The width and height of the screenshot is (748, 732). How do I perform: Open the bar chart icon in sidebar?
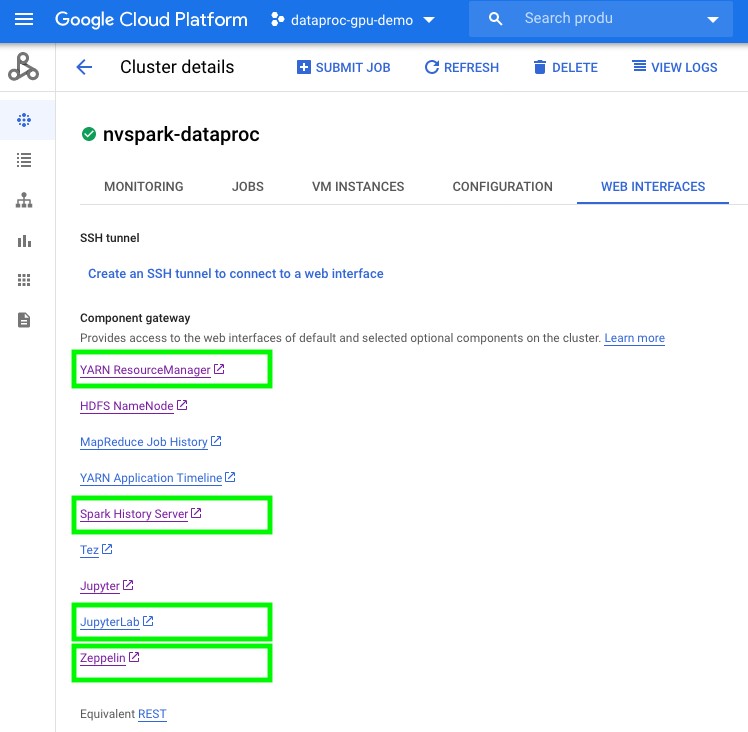24,240
